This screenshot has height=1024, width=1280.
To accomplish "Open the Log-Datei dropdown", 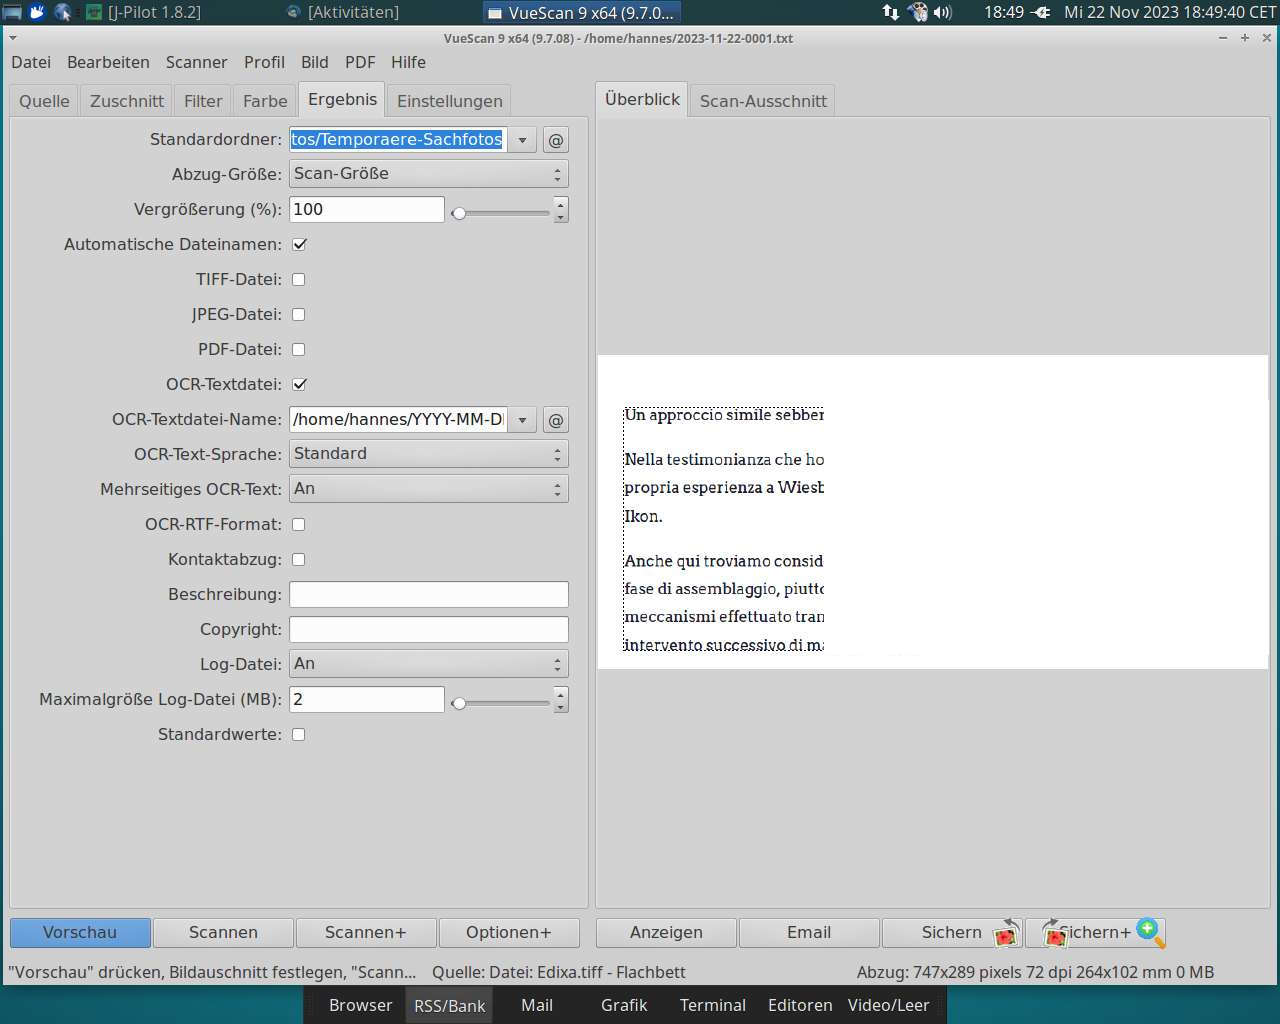I will 428,664.
